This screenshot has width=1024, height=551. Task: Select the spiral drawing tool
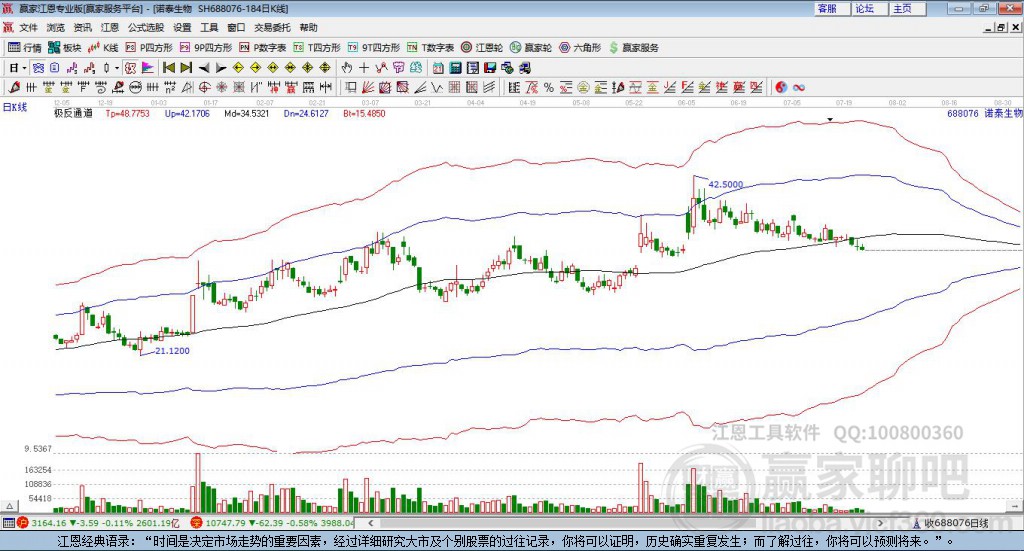pyautogui.click(x=101, y=87)
